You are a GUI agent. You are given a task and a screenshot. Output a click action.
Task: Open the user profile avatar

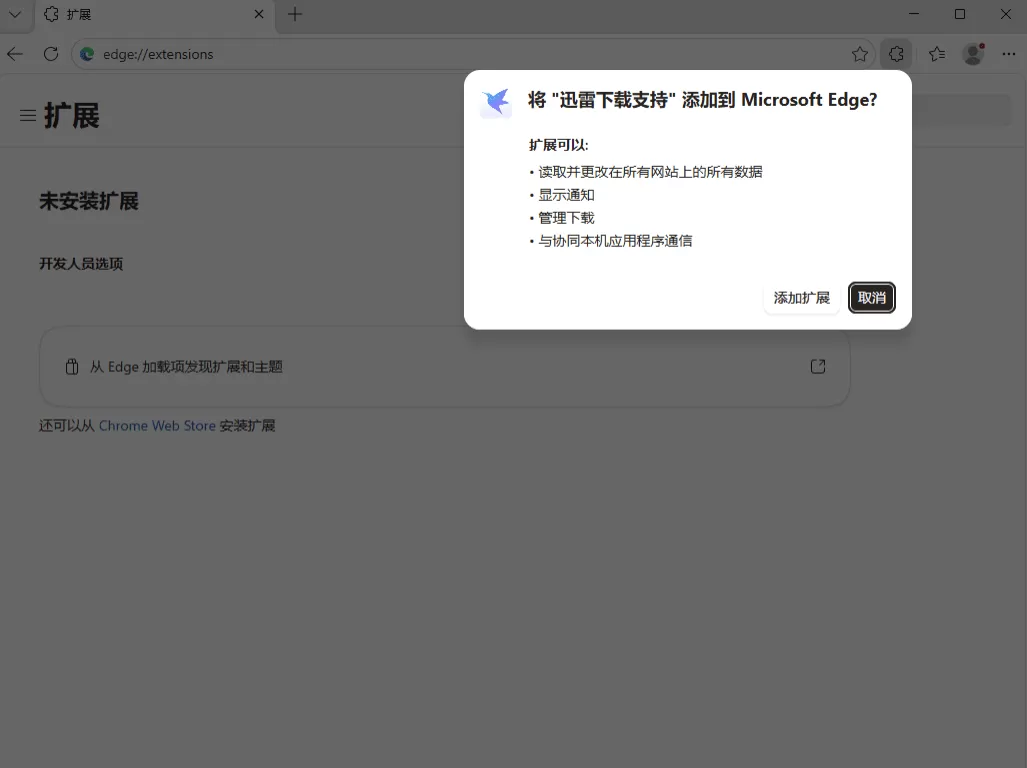tap(973, 54)
